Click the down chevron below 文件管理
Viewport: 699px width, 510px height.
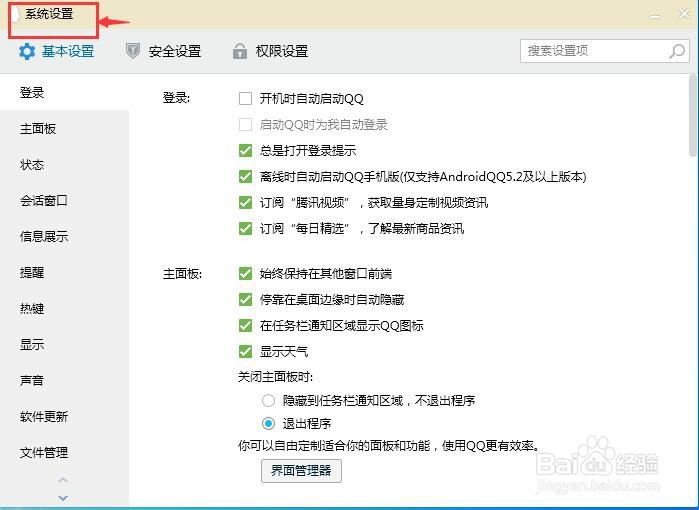pos(63,498)
